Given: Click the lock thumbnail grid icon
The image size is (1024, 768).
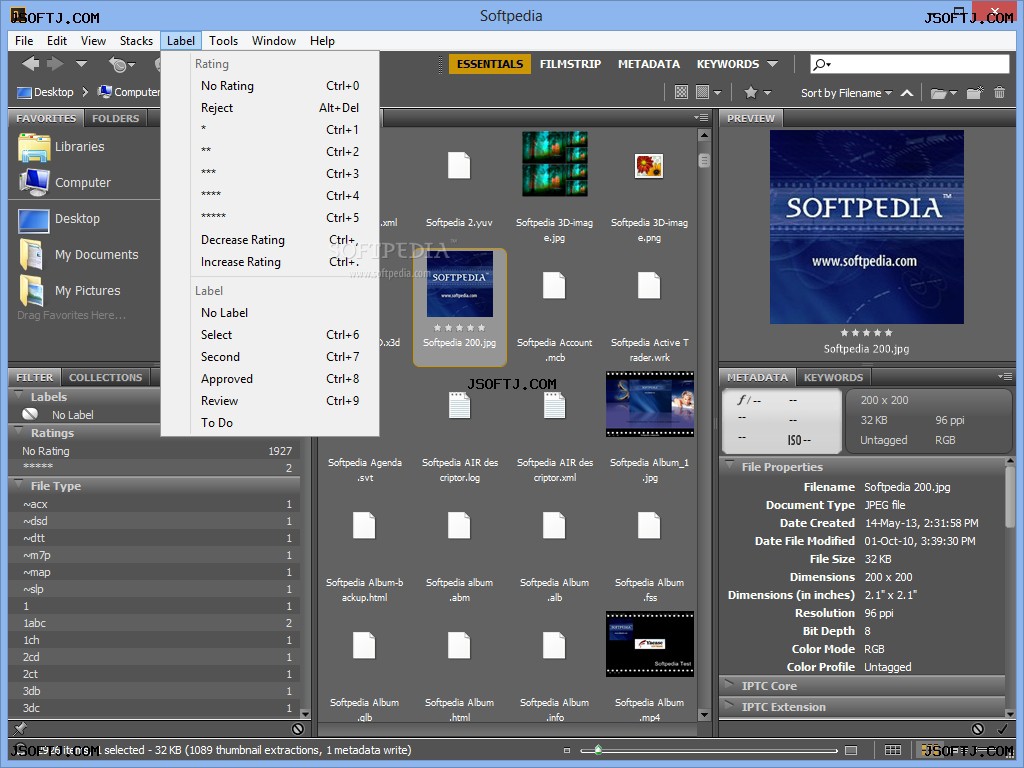Looking at the screenshot, I should point(893,750).
